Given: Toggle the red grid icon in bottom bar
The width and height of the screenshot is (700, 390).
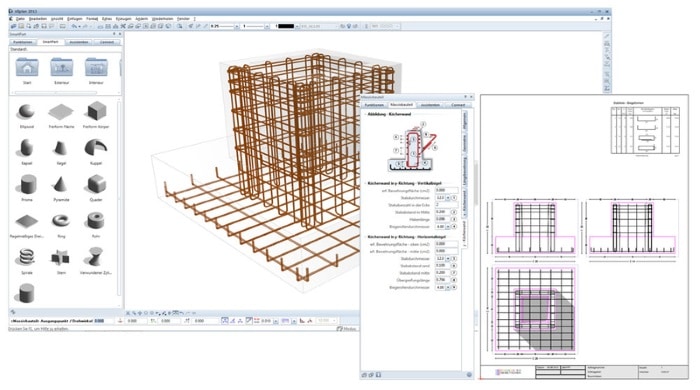Looking at the screenshot, I should click(x=258, y=320).
